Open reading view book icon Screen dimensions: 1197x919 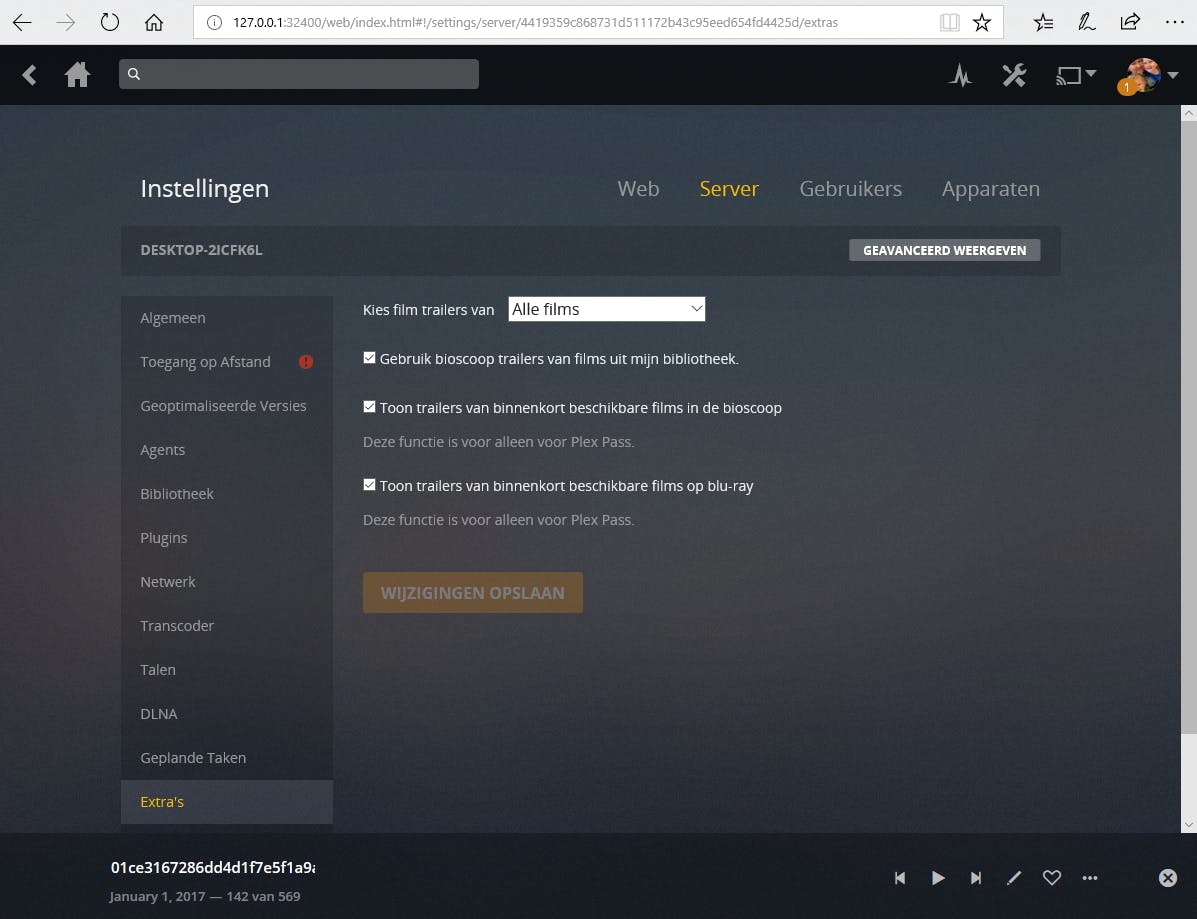coord(950,22)
